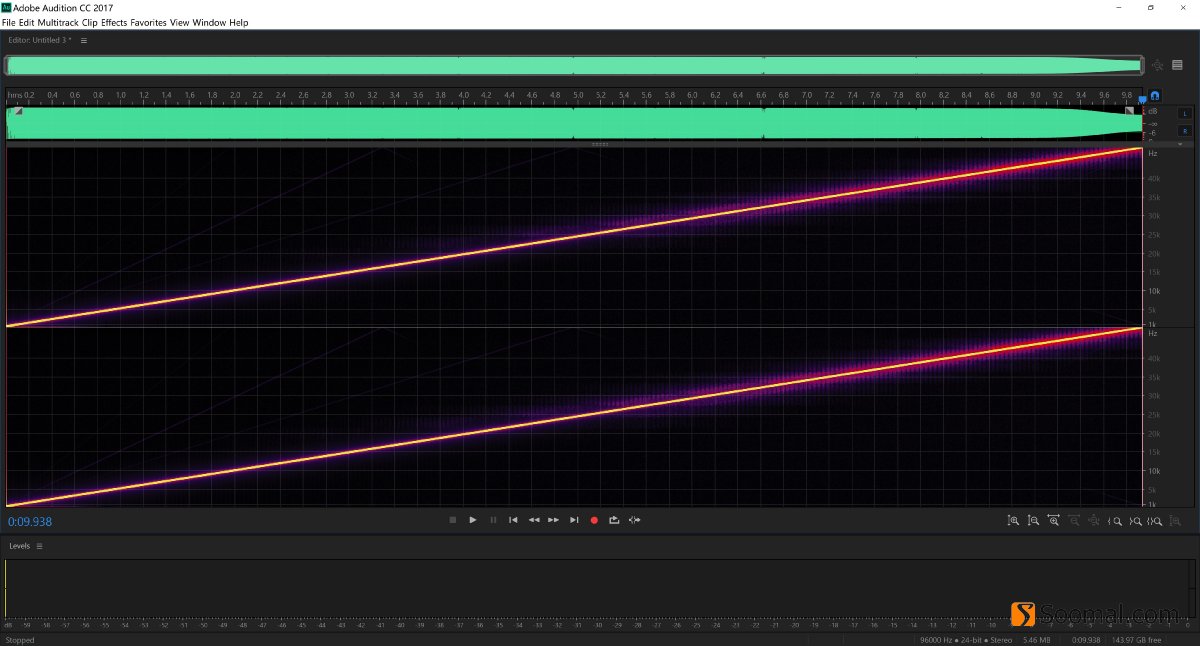The height and width of the screenshot is (646, 1200).
Task: Toggle the left channel L button
Action: 1185,114
